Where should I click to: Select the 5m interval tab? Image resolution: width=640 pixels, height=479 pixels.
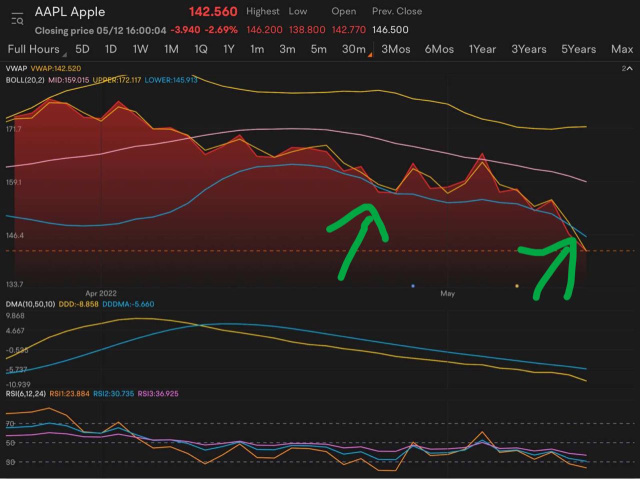tap(318, 49)
